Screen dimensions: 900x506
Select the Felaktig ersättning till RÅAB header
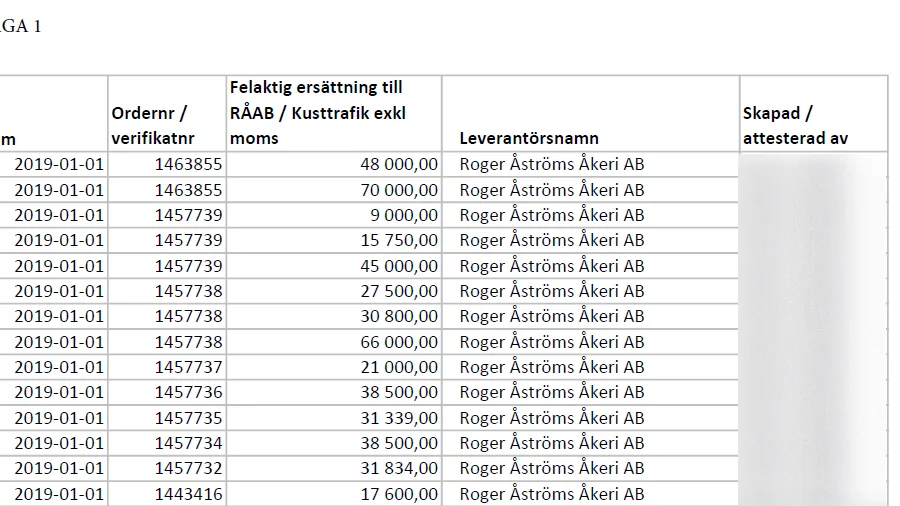[334, 114]
